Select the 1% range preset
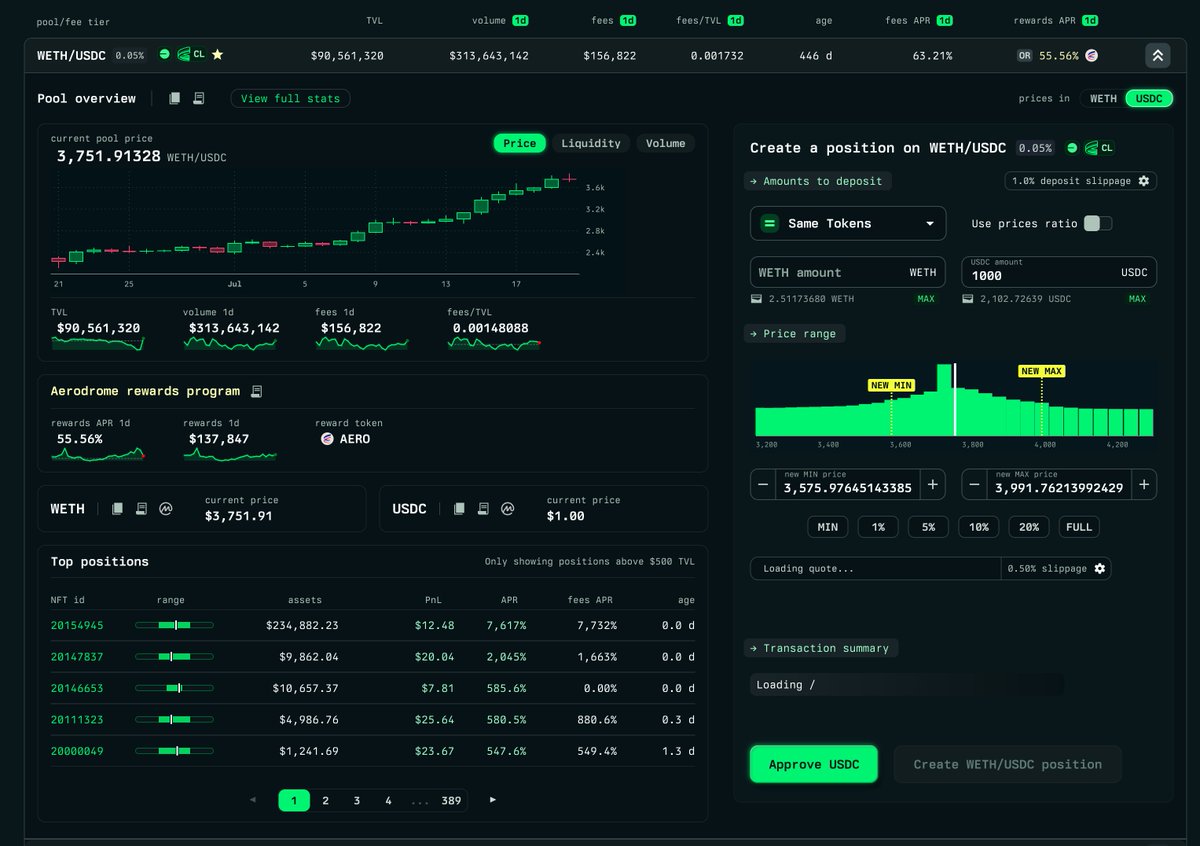Screen dimensions: 1200x846 [x=878, y=527]
